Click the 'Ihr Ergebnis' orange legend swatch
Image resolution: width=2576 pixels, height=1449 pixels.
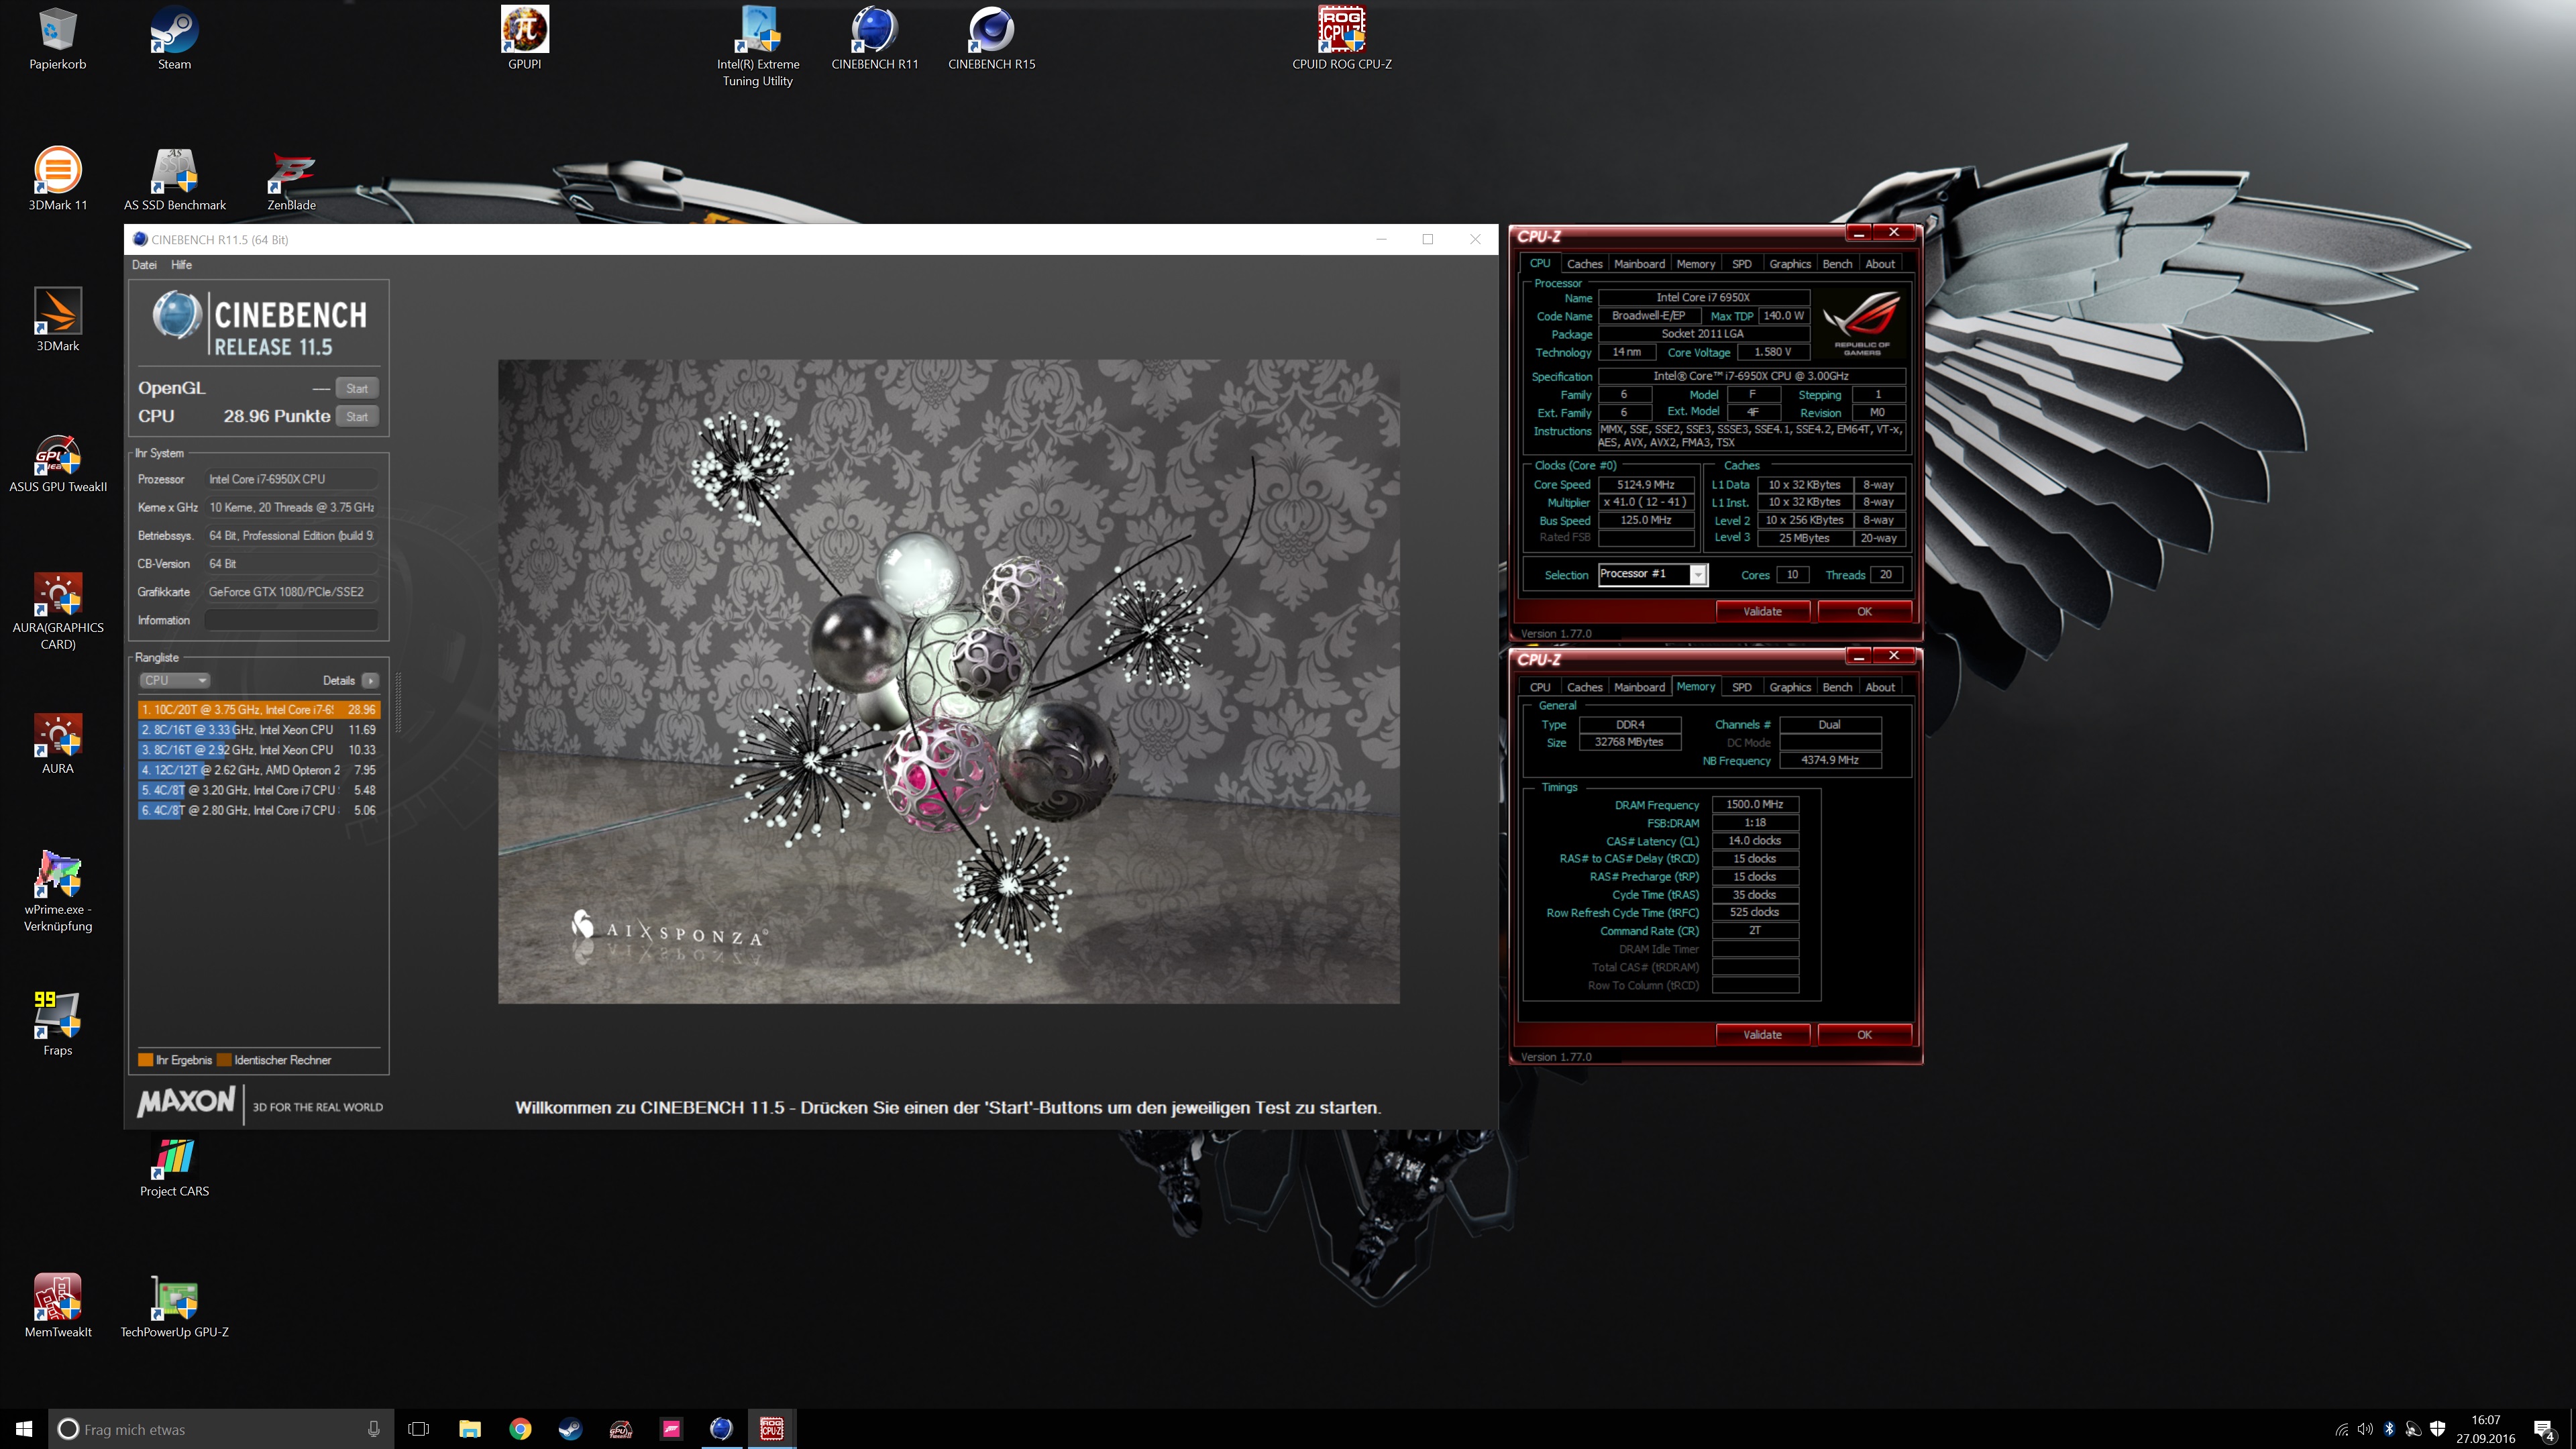(146, 1060)
